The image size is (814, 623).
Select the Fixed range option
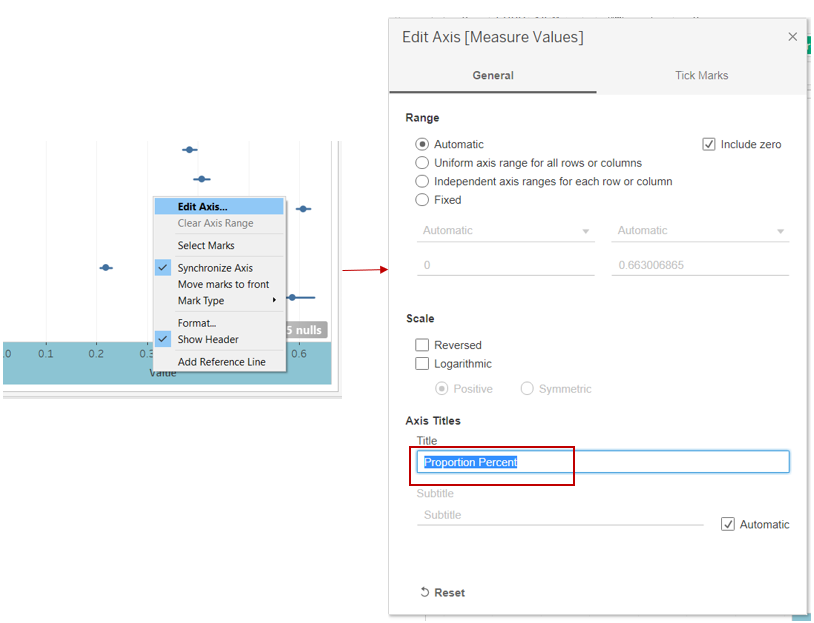click(x=423, y=200)
